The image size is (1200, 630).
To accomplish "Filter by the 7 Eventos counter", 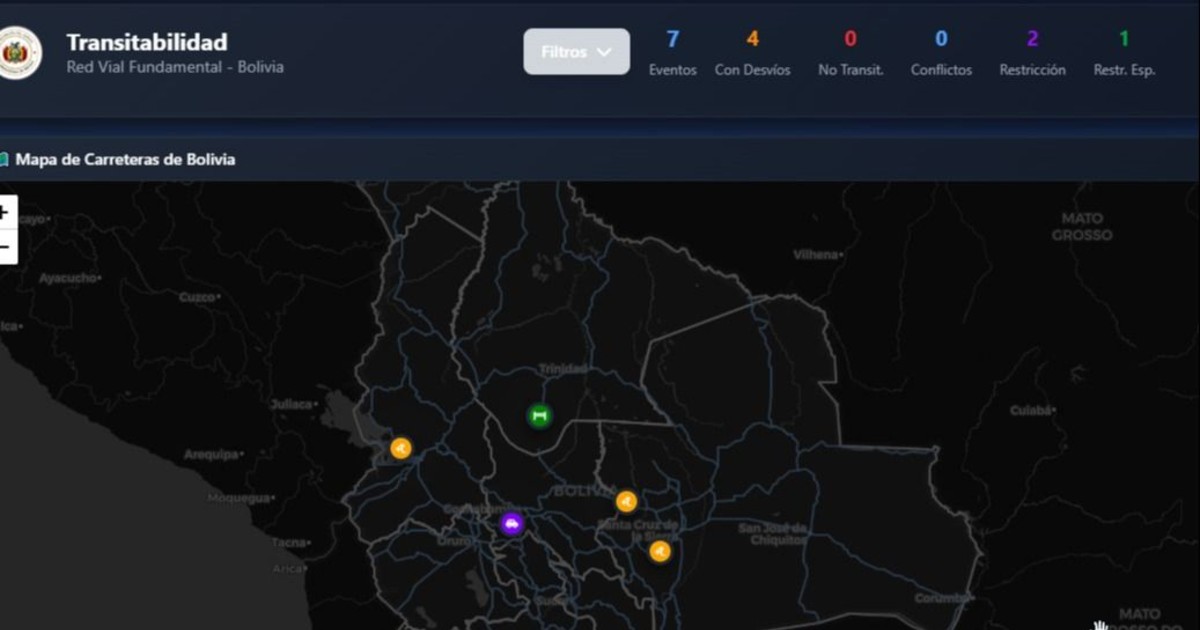I will [672, 52].
